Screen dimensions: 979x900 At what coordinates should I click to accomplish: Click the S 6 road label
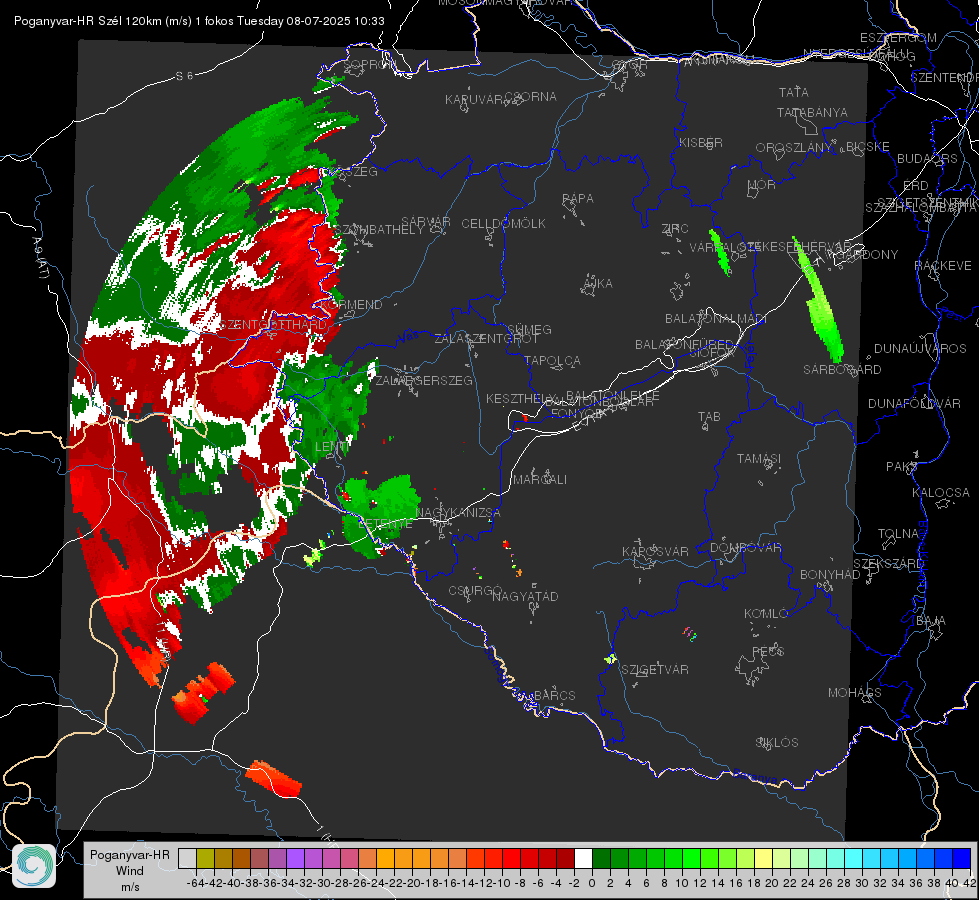184,76
